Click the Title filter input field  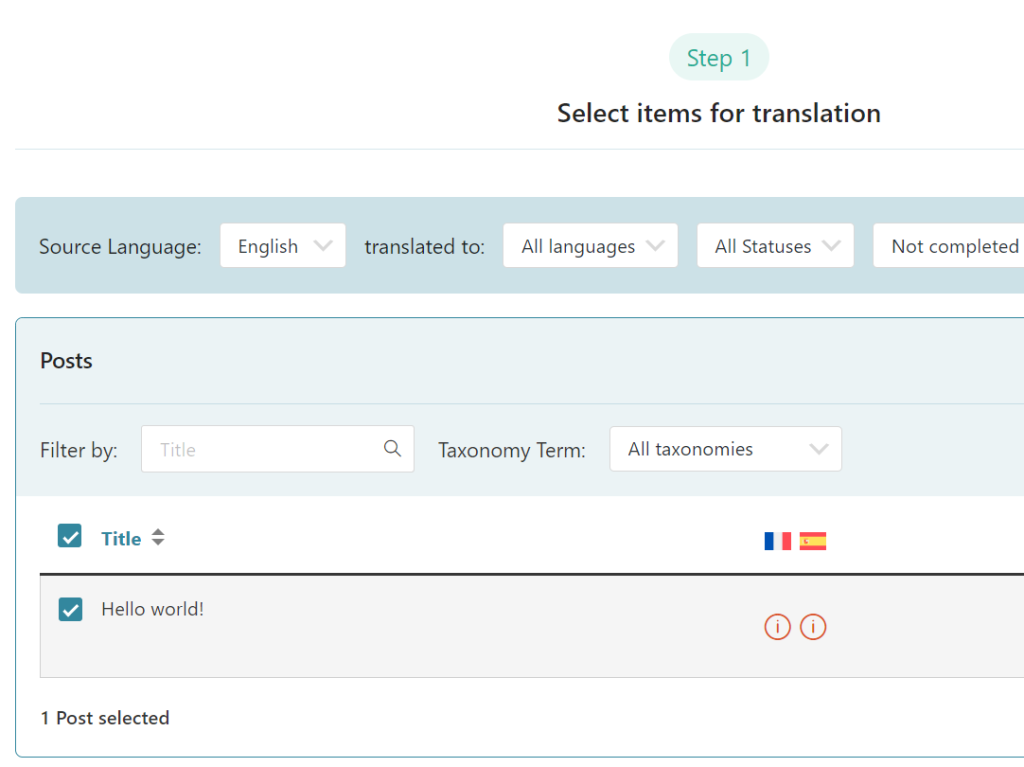pos(278,449)
